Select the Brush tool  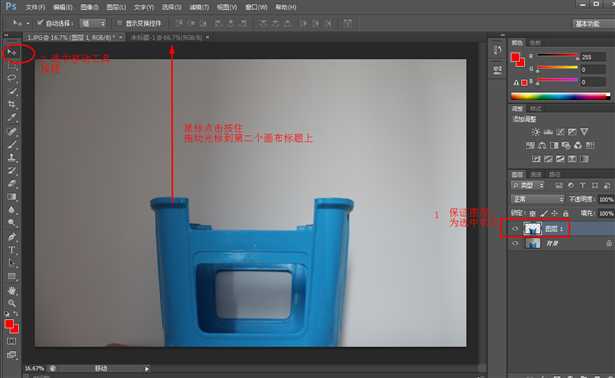point(12,144)
